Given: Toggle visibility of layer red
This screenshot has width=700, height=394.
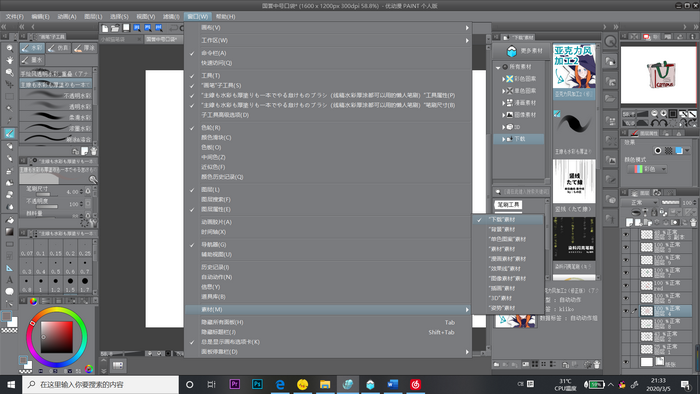Looking at the screenshot, I should 626,286.
